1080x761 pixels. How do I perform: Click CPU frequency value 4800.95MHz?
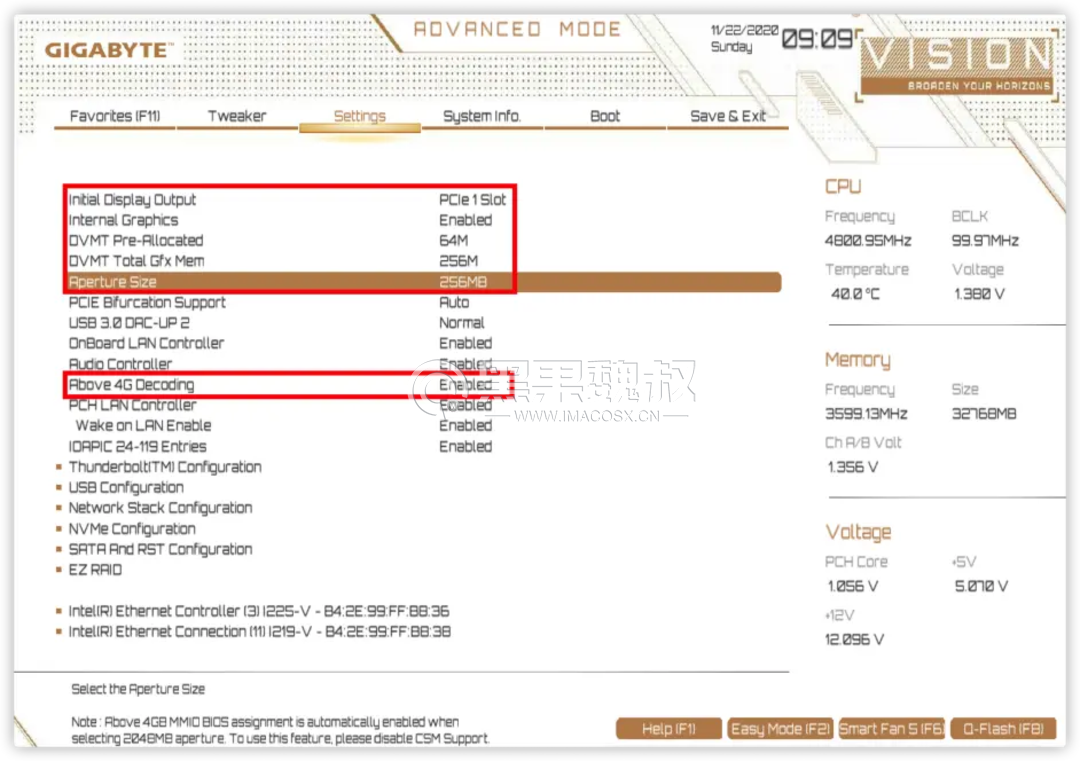click(868, 240)
